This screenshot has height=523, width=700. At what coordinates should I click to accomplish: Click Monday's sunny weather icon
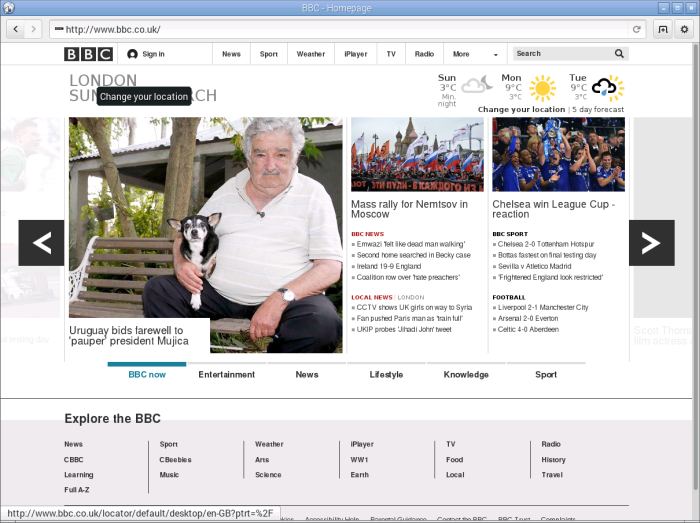[542, 88]
